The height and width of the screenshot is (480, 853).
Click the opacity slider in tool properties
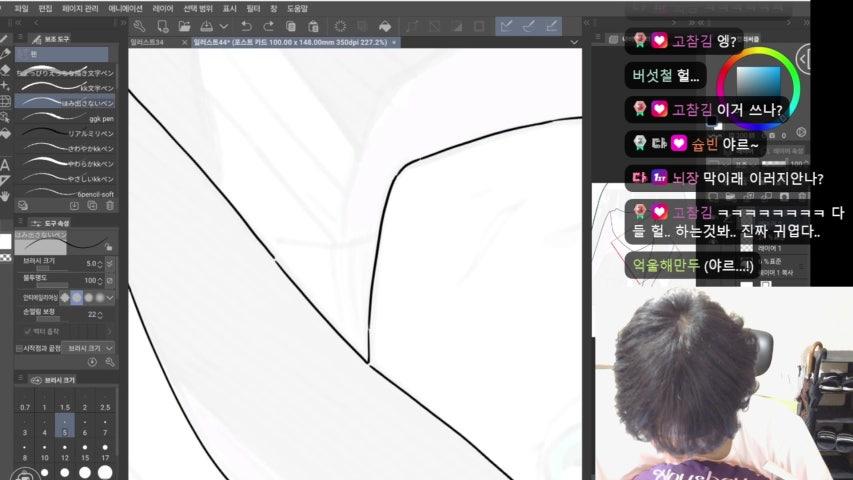coord(52,285)
